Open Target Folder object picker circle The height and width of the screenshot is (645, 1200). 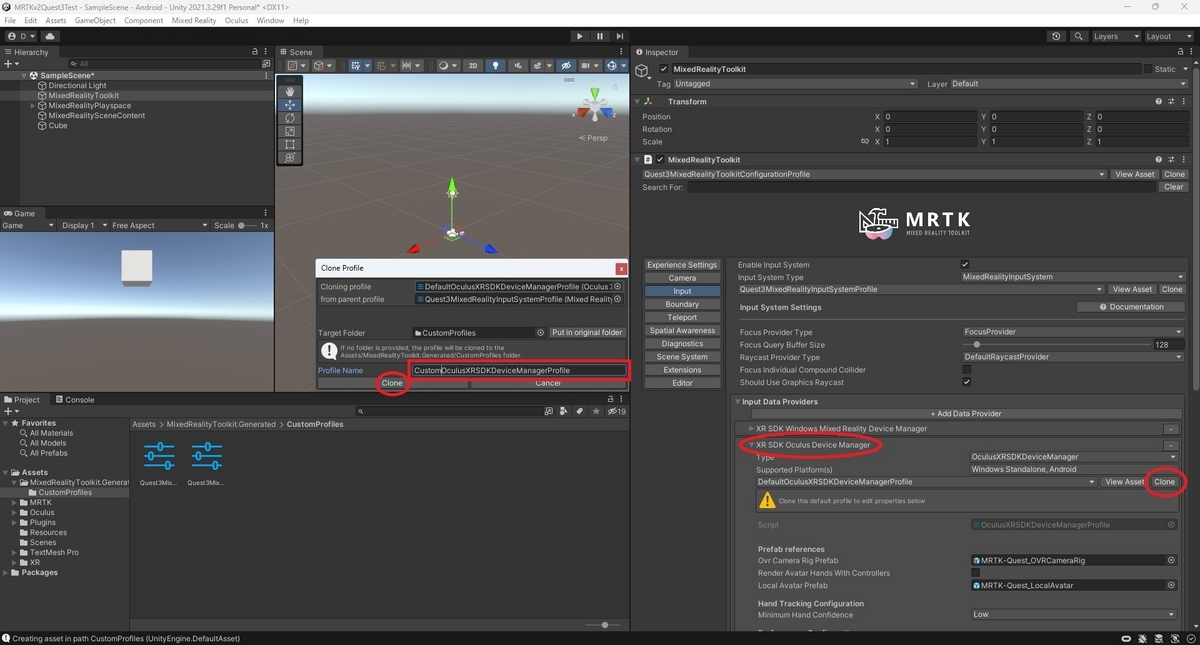541,333
